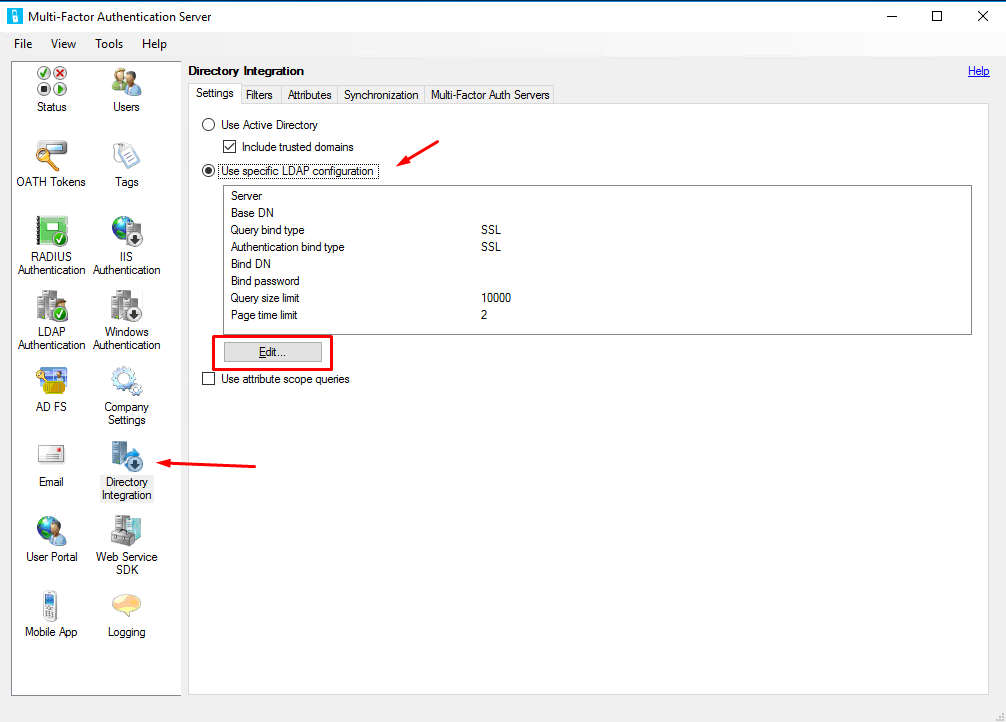Open the Help menu
Image resolution: width=1006 pixels, height=722 pixels.
(x=155, y=44)
